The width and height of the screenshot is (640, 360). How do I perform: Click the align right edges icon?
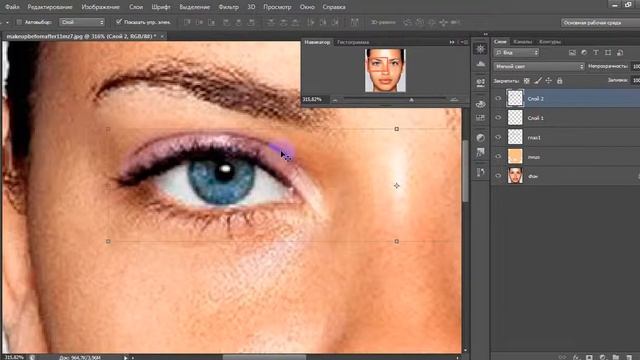(x=251, y=22)
